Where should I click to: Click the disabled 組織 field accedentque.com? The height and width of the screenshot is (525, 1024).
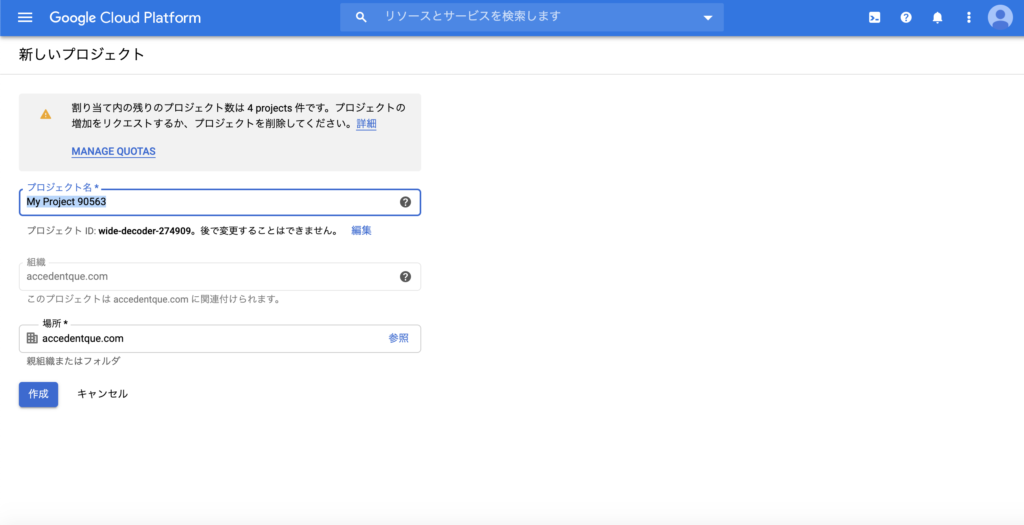[x=219, y=277]
